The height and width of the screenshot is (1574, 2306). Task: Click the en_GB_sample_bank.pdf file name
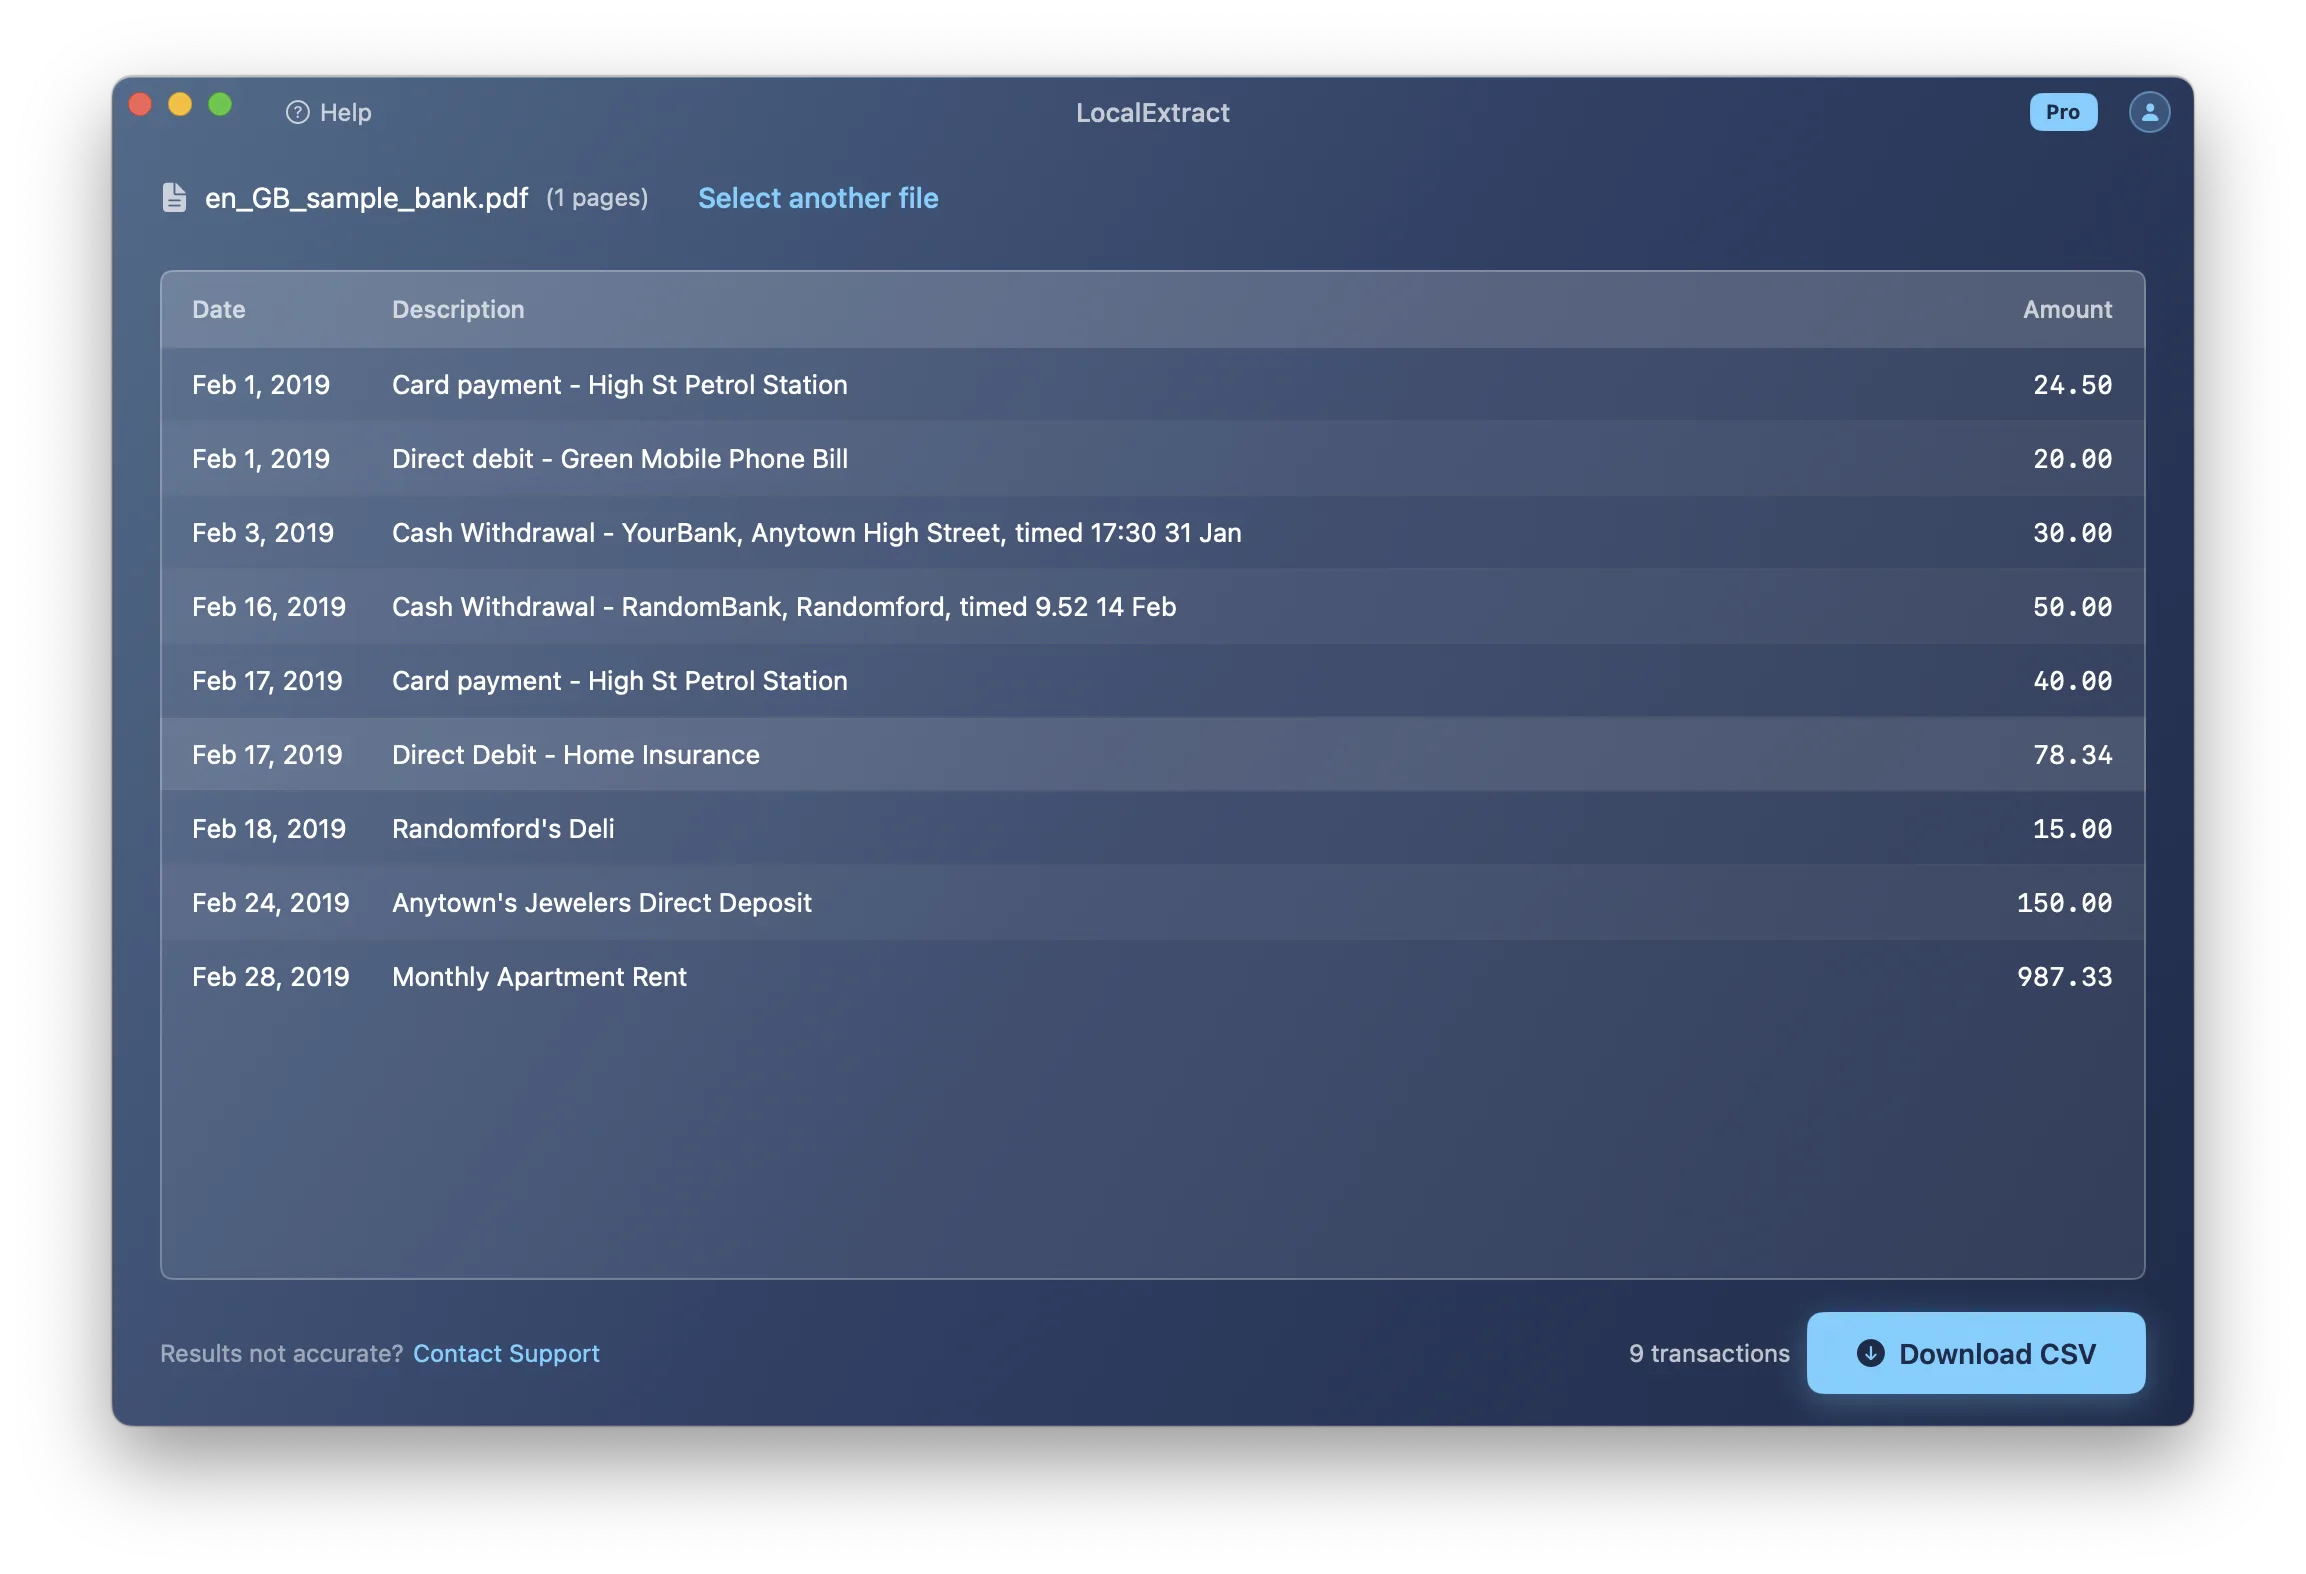366,198
